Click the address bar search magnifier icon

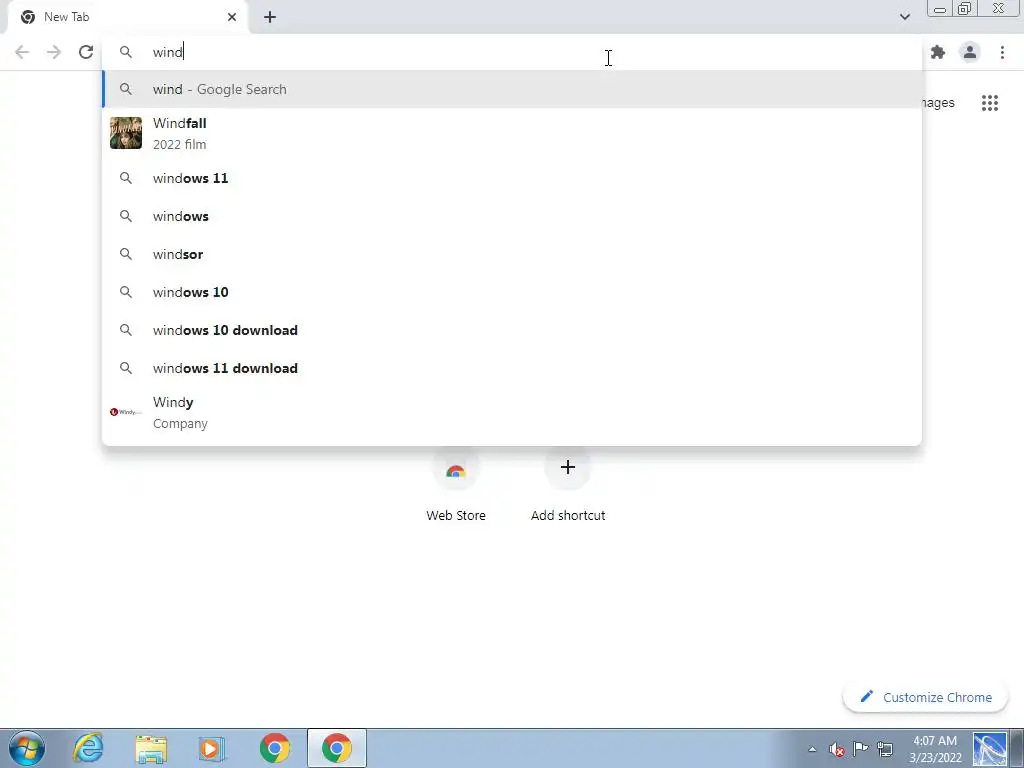125,52
